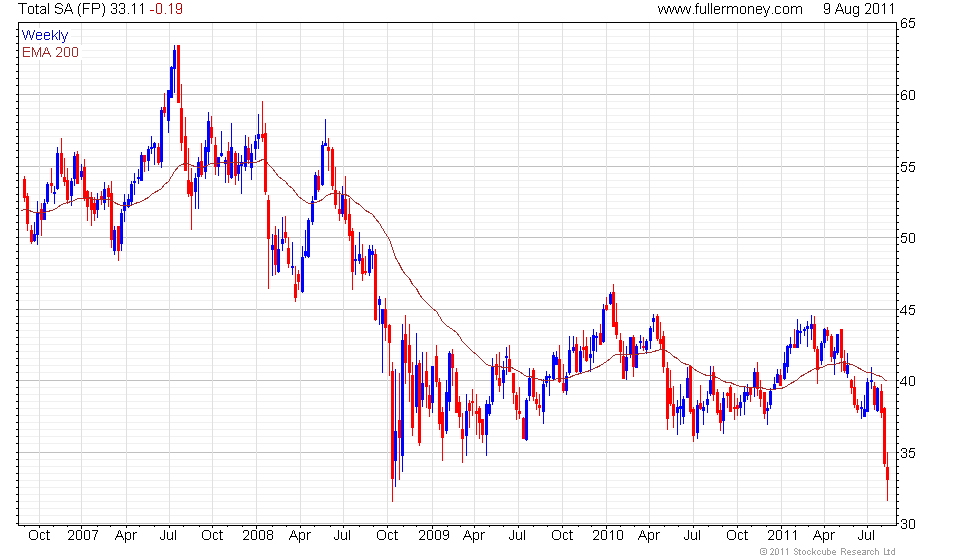Image resolution: width=980 pixels, height=560 pixels.
Task: Click the 'www.fullermoney.com' website text
Action: (730, 9)
